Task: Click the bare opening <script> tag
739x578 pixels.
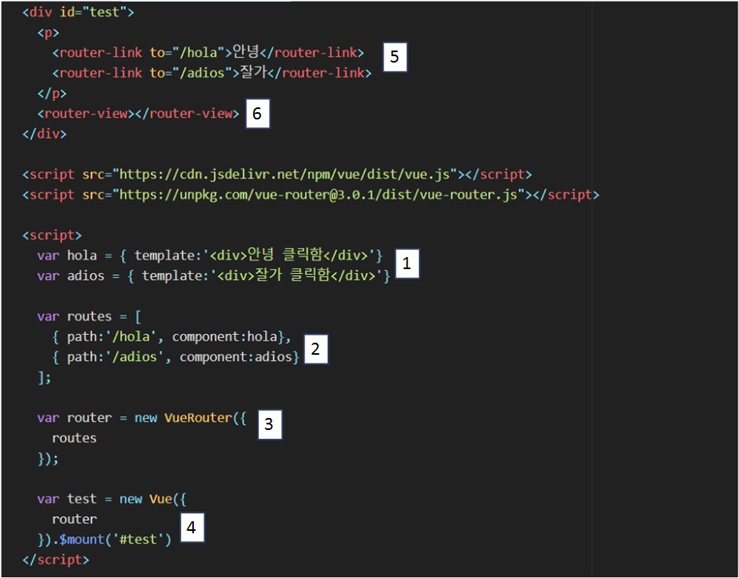Action: (52, 235)
